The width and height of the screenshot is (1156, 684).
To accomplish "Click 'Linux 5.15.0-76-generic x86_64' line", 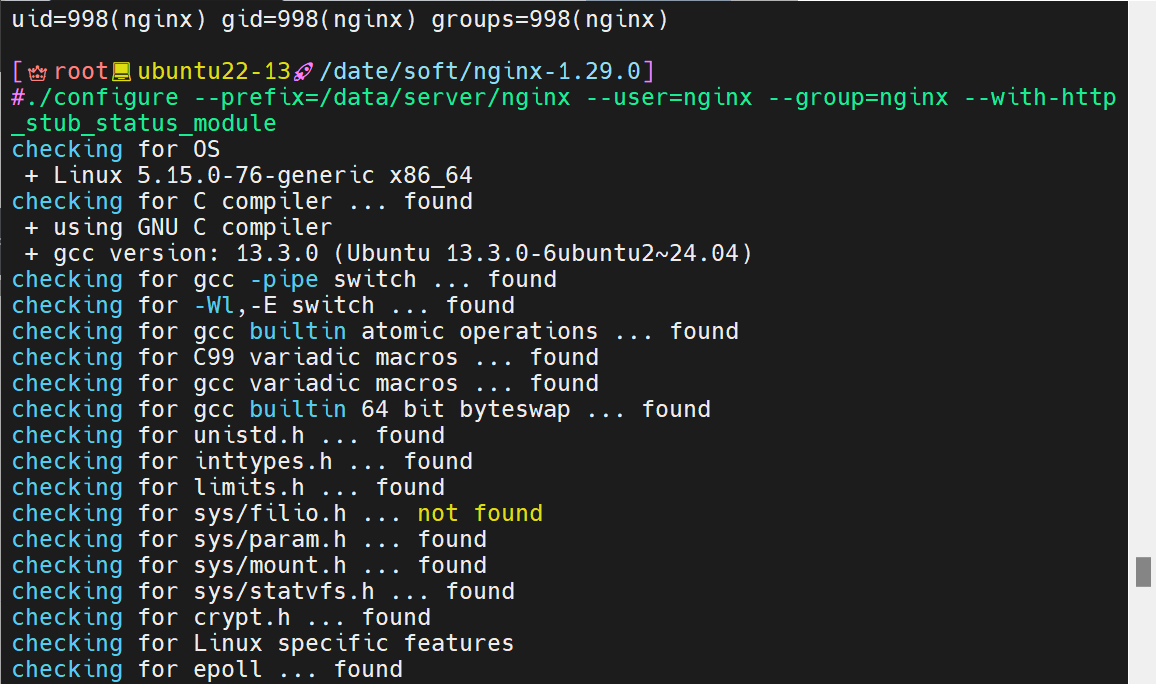I will (248, 175).
